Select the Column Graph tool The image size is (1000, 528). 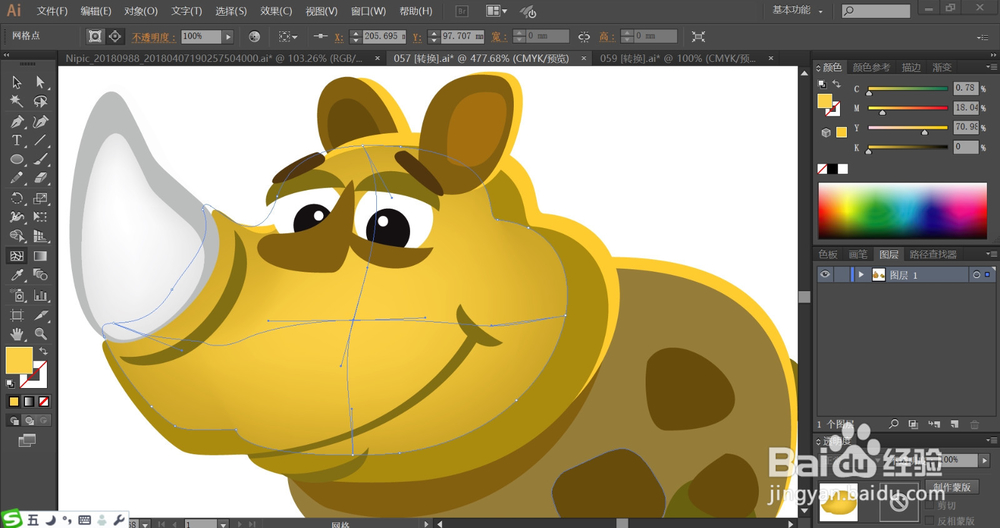tap(41, 295)
